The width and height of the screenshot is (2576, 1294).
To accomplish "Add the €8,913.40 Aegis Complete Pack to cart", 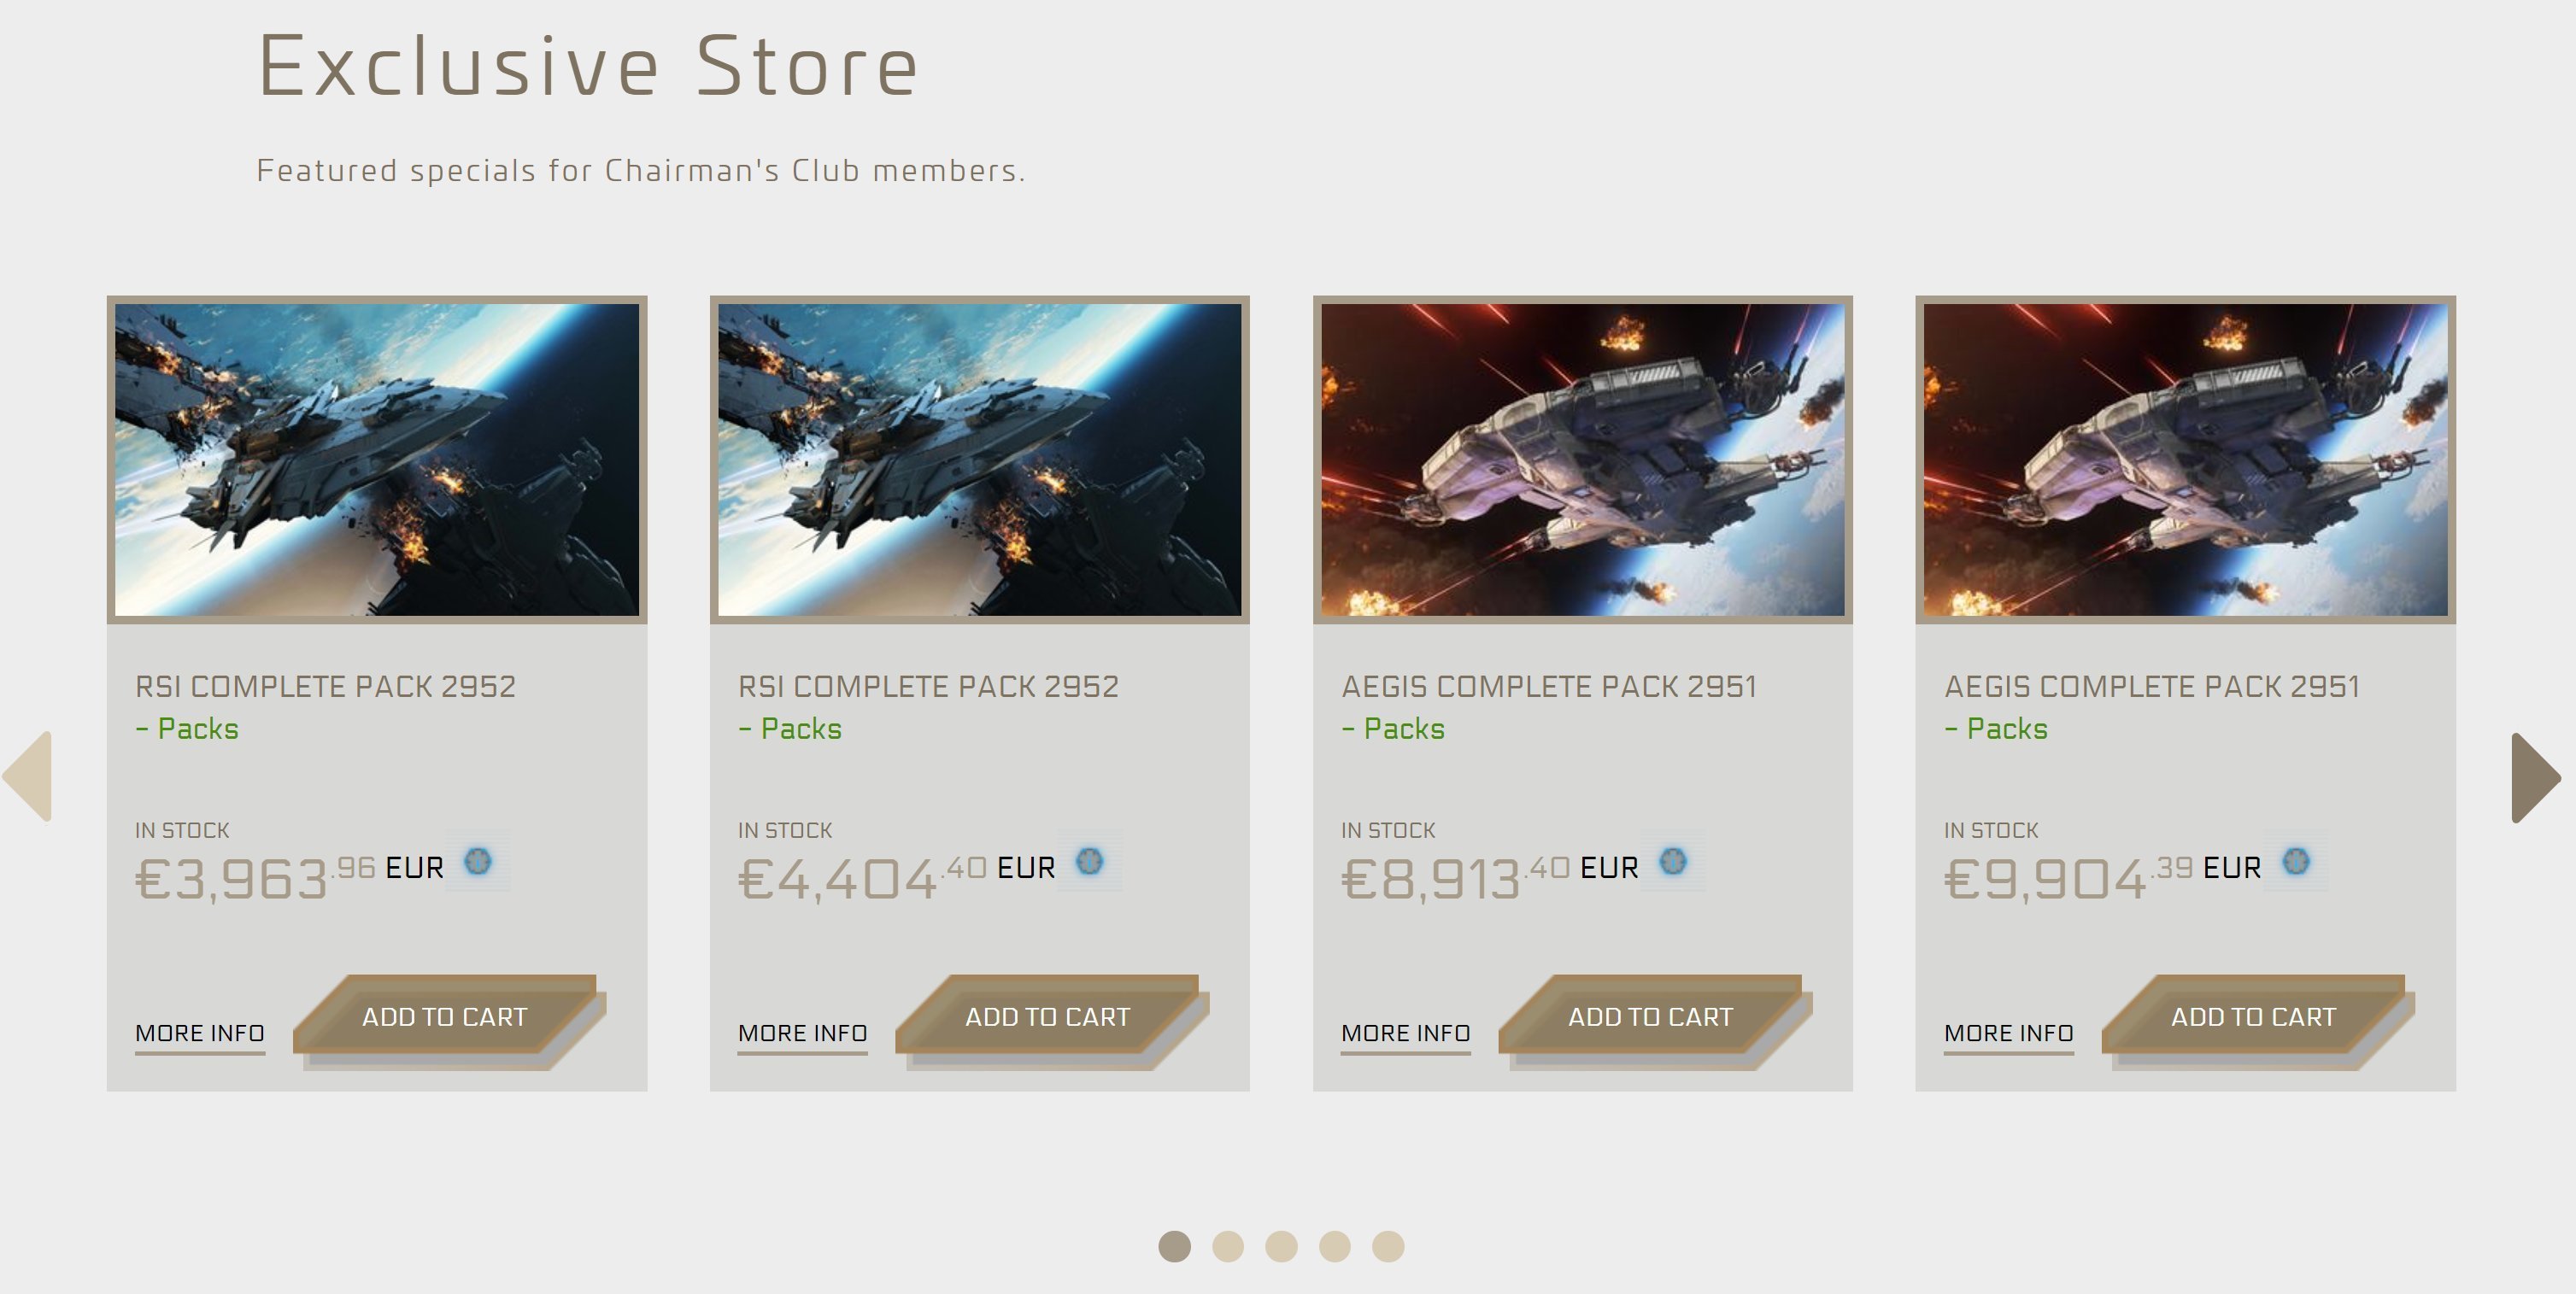I will tap(1651, 1017).
